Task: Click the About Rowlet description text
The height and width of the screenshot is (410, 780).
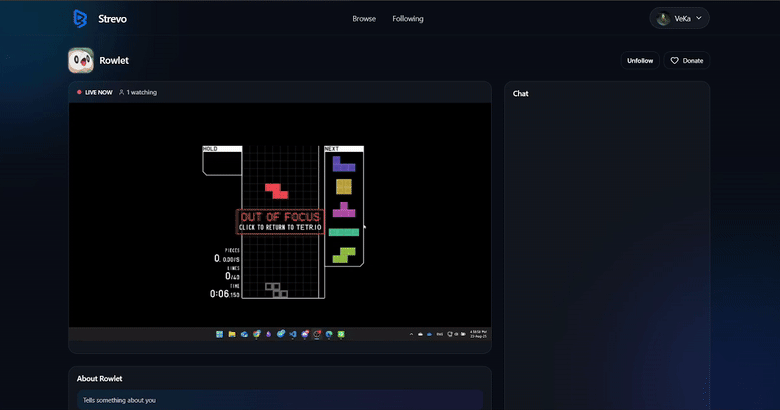Action: click(120, 400)
